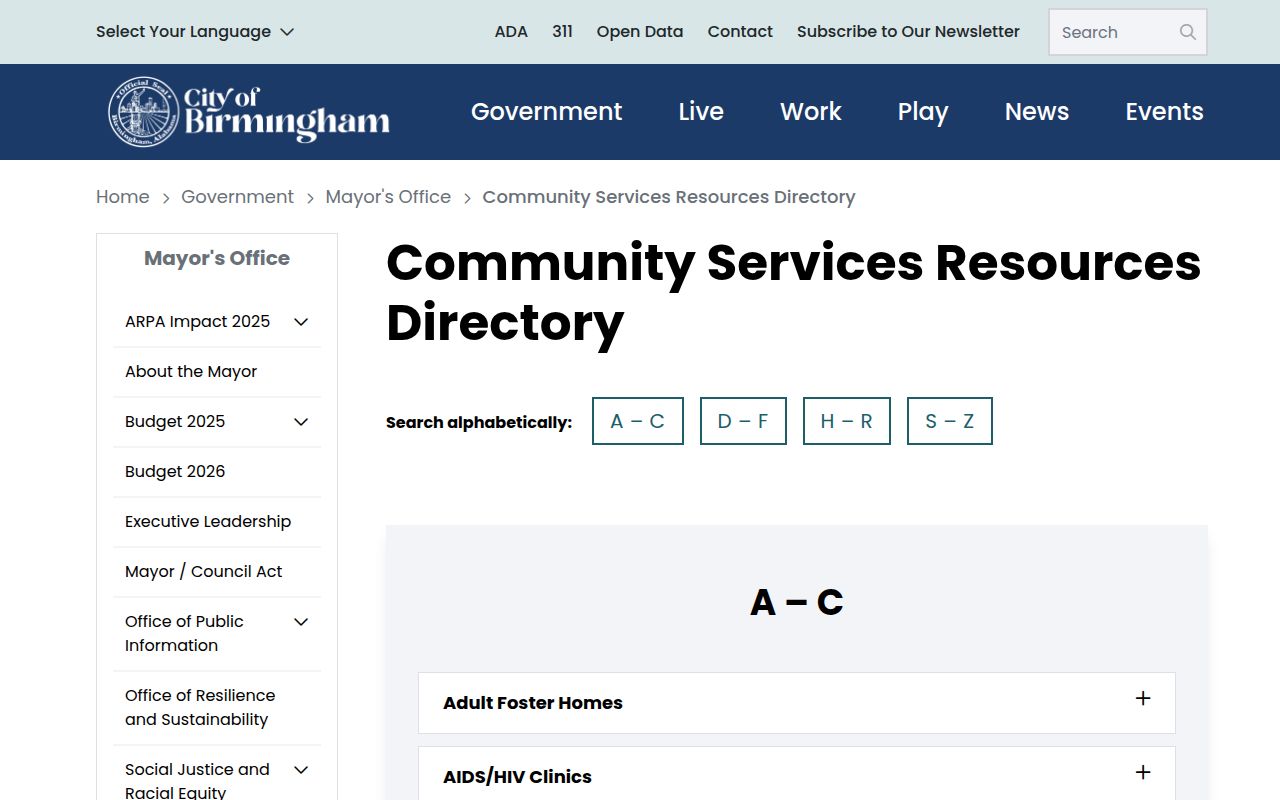Focus the Search input field
The width and height of the screenshot is (1280, 800).
click(1112, 32)
